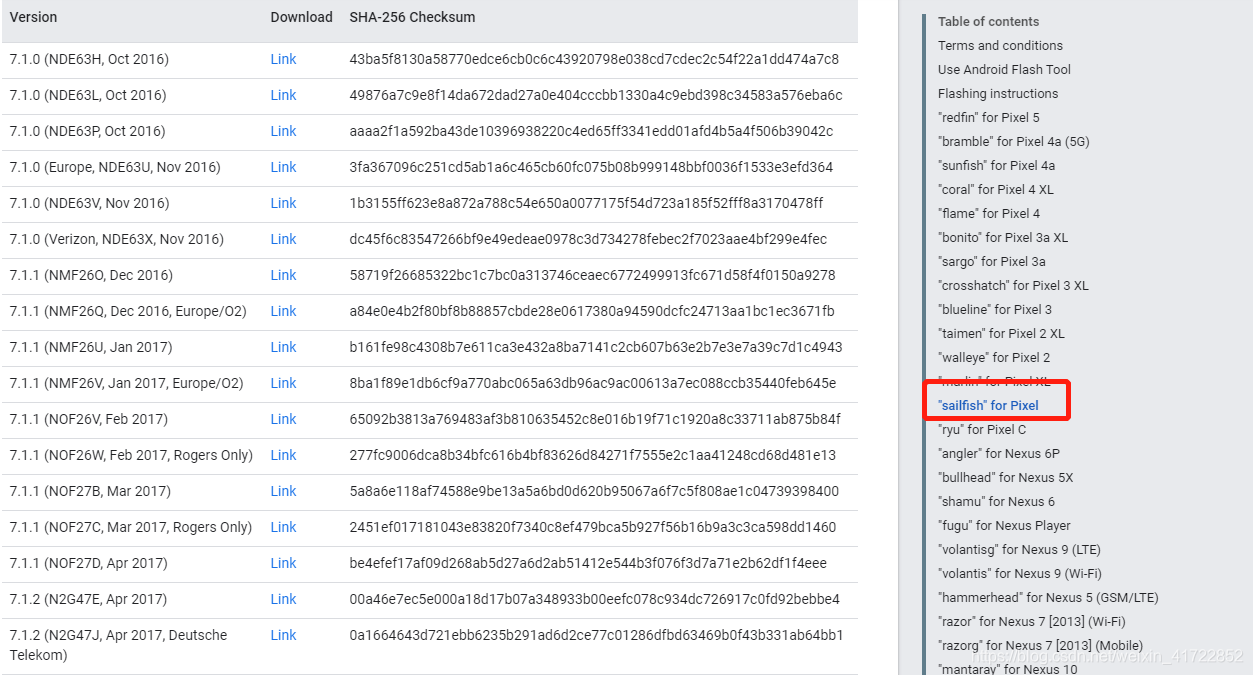Jump to "crosshatch" for Pixel 3 XL
Image resolution: width=1253 pixels, height=675 pixels.
click(1013, 285)
